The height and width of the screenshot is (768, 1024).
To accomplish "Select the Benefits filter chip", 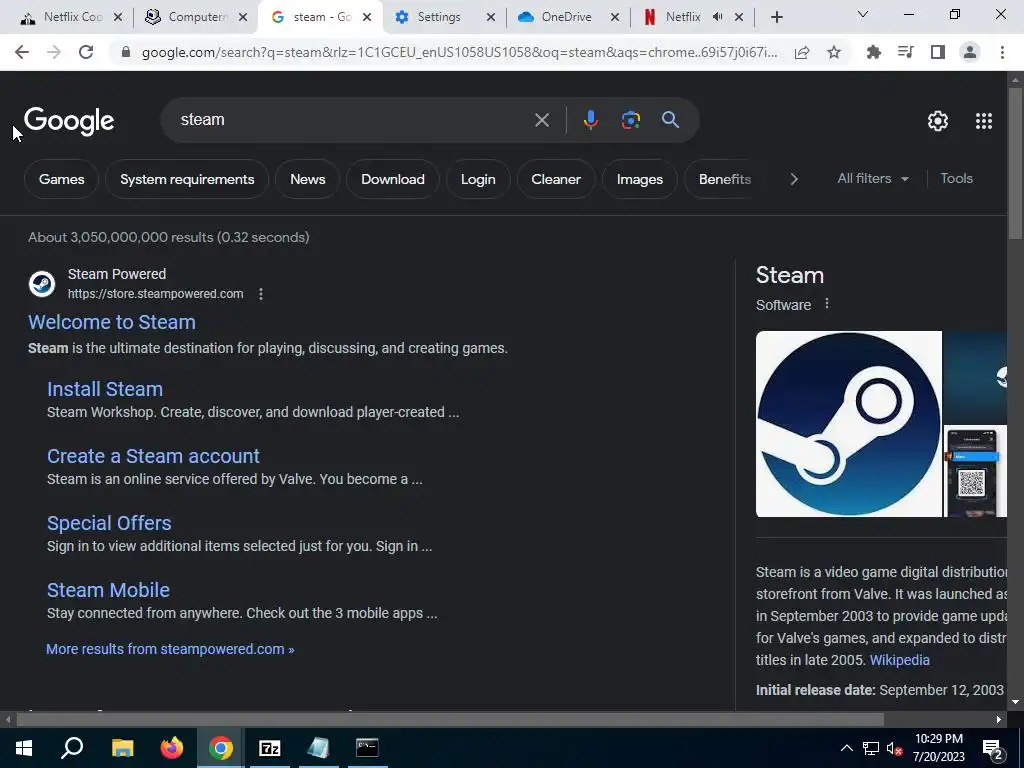I will (724, 179).
